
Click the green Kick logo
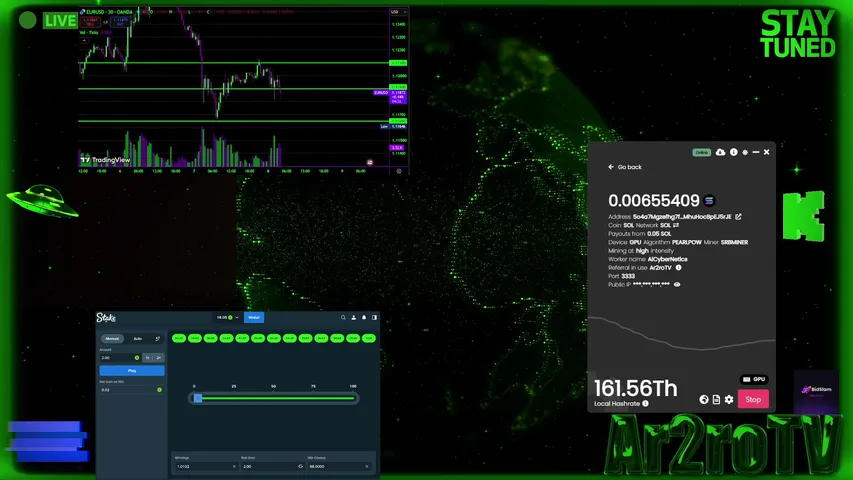pos(804,216)
